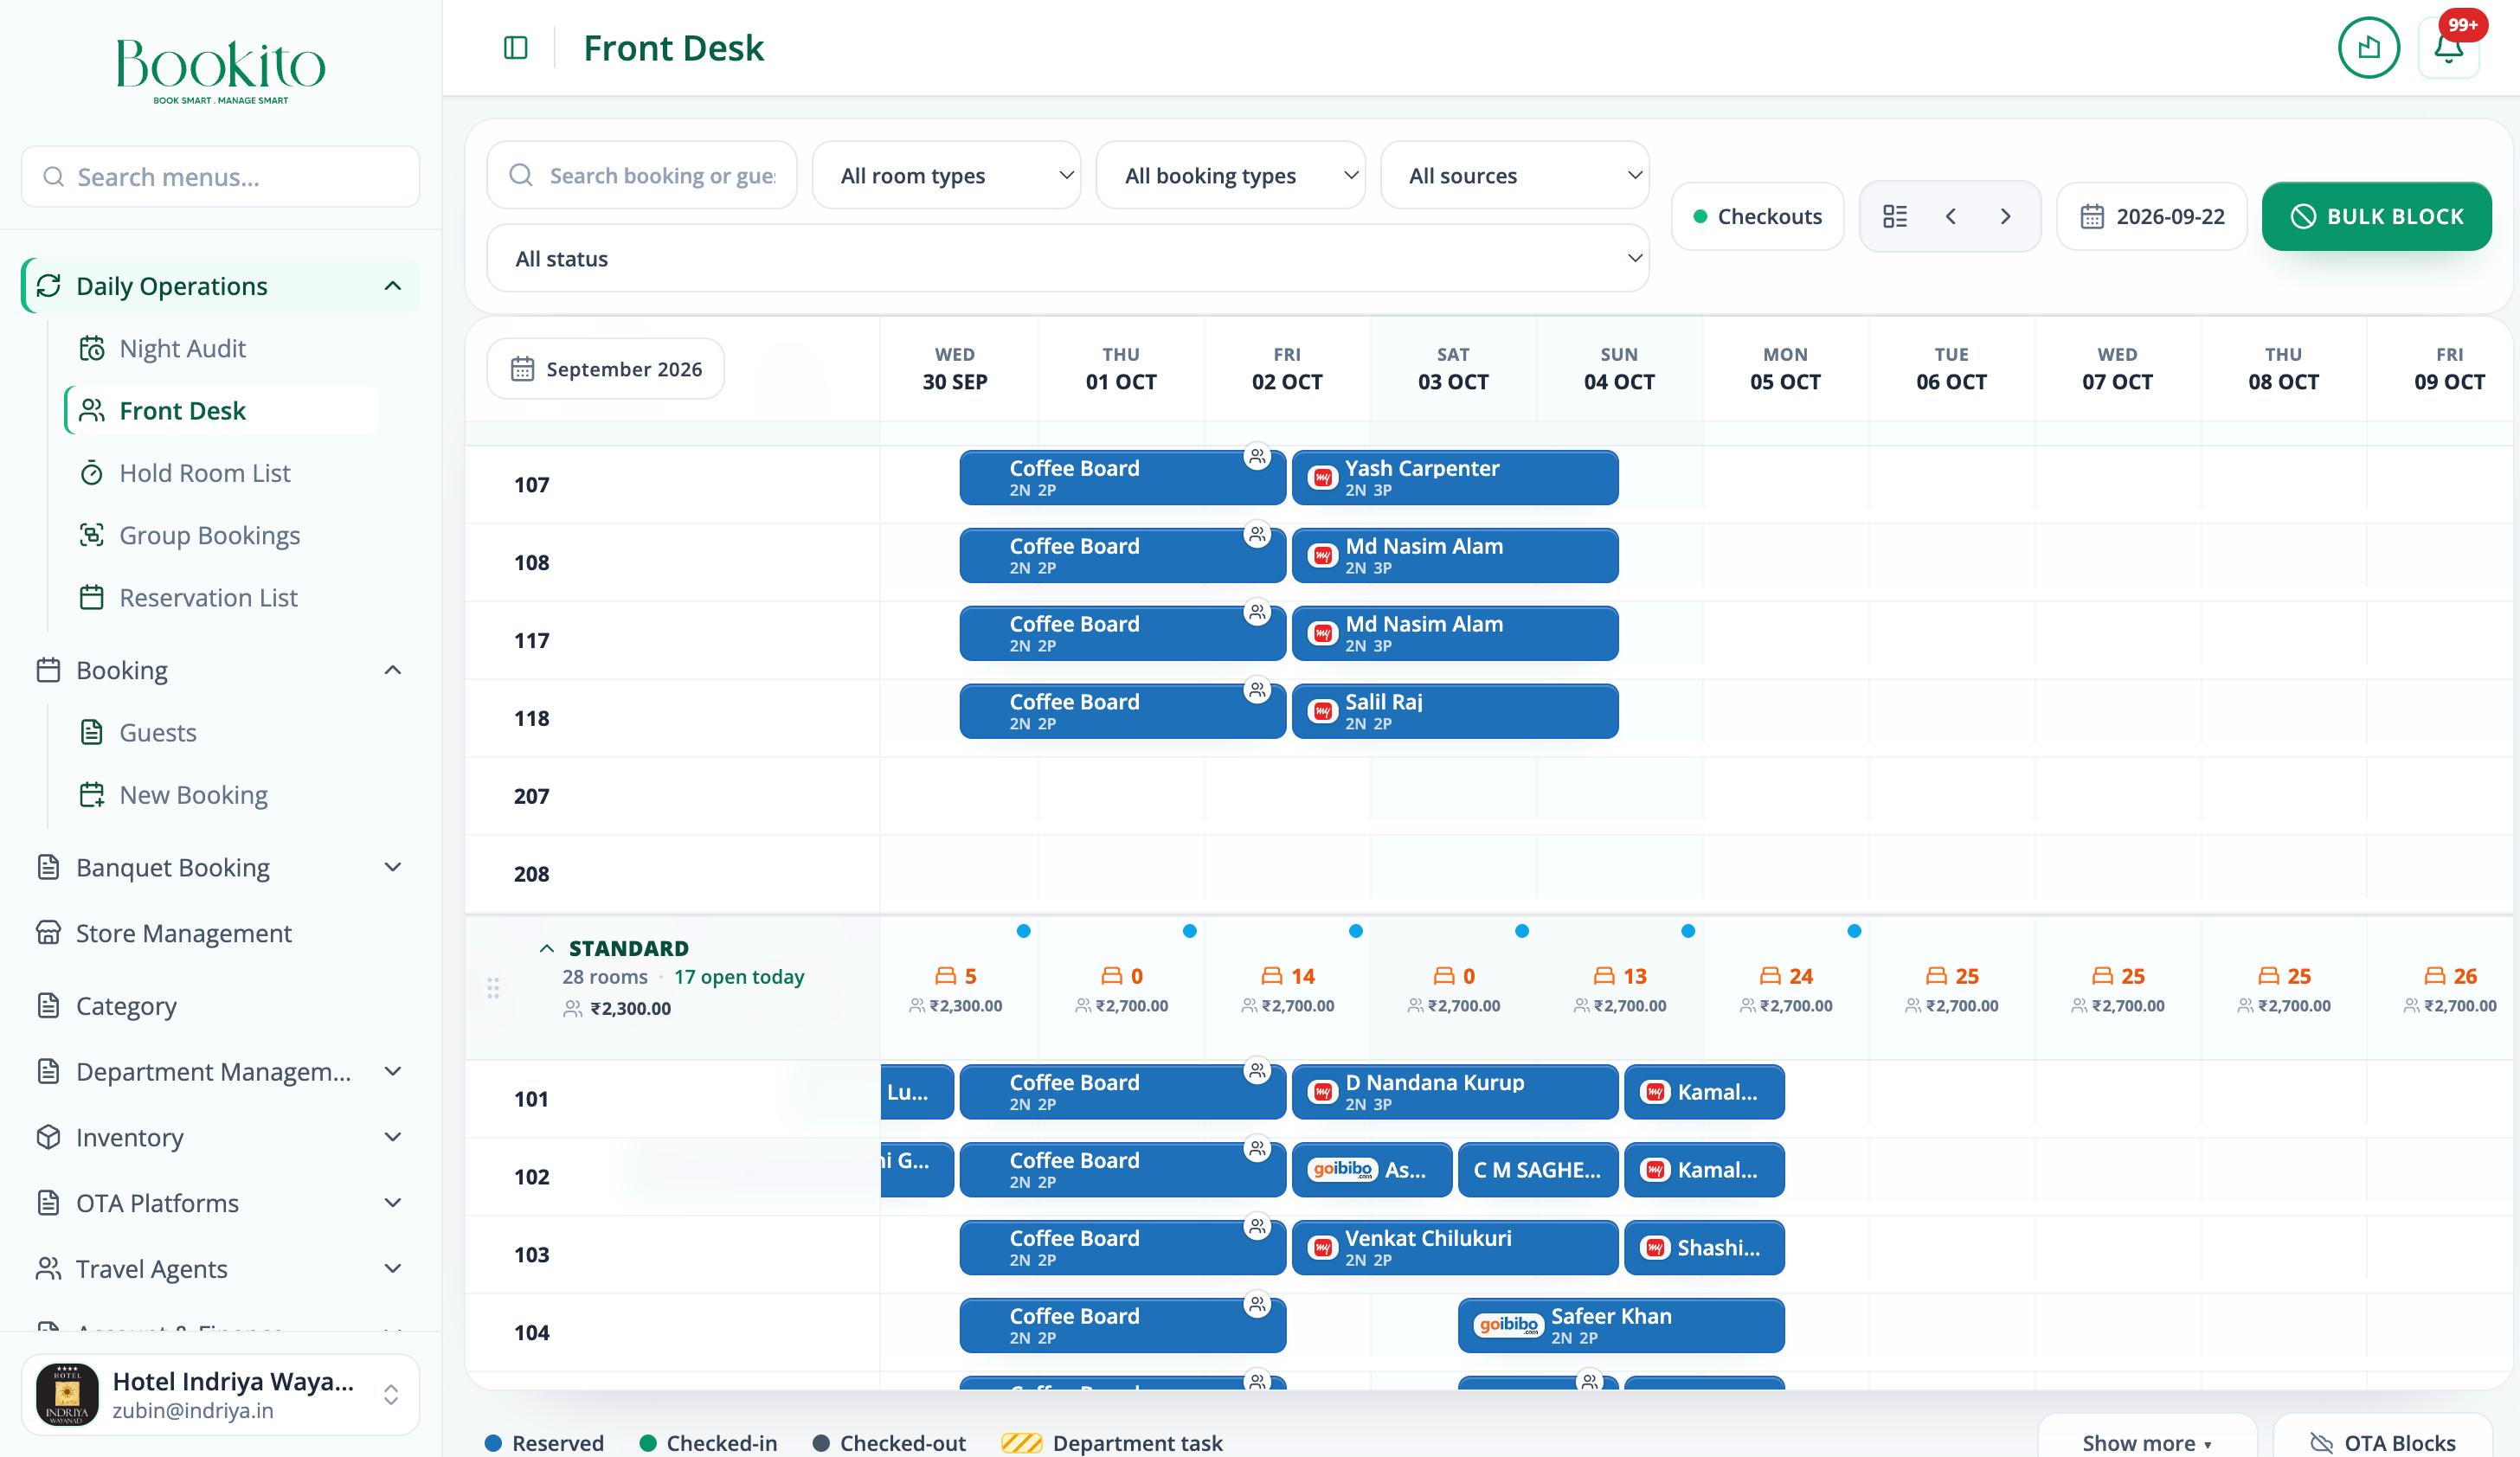Switch calendar to list view icon
The width and height of the screenshot is (2520, 1457).
click(1894, 216)
